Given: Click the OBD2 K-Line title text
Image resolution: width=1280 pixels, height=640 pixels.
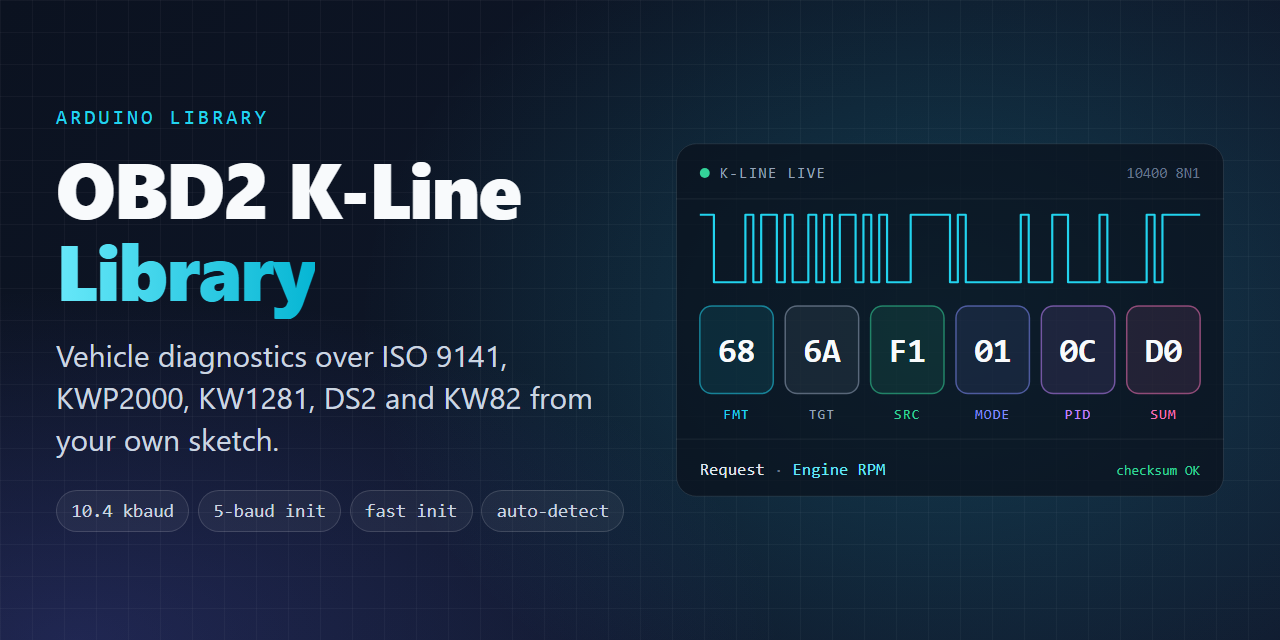Looking at the screenshot, I should pyautogui.click(x=289, y=193).
